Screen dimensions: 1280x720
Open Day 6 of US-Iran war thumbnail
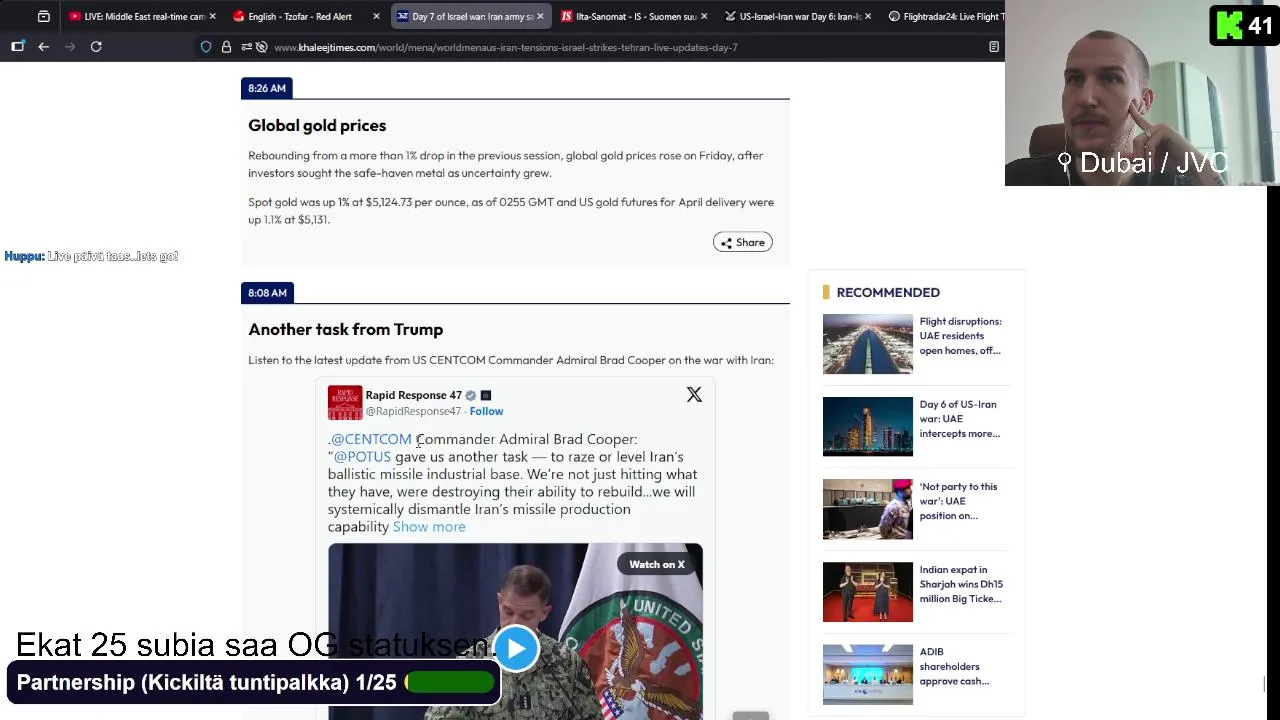(867, 427)
